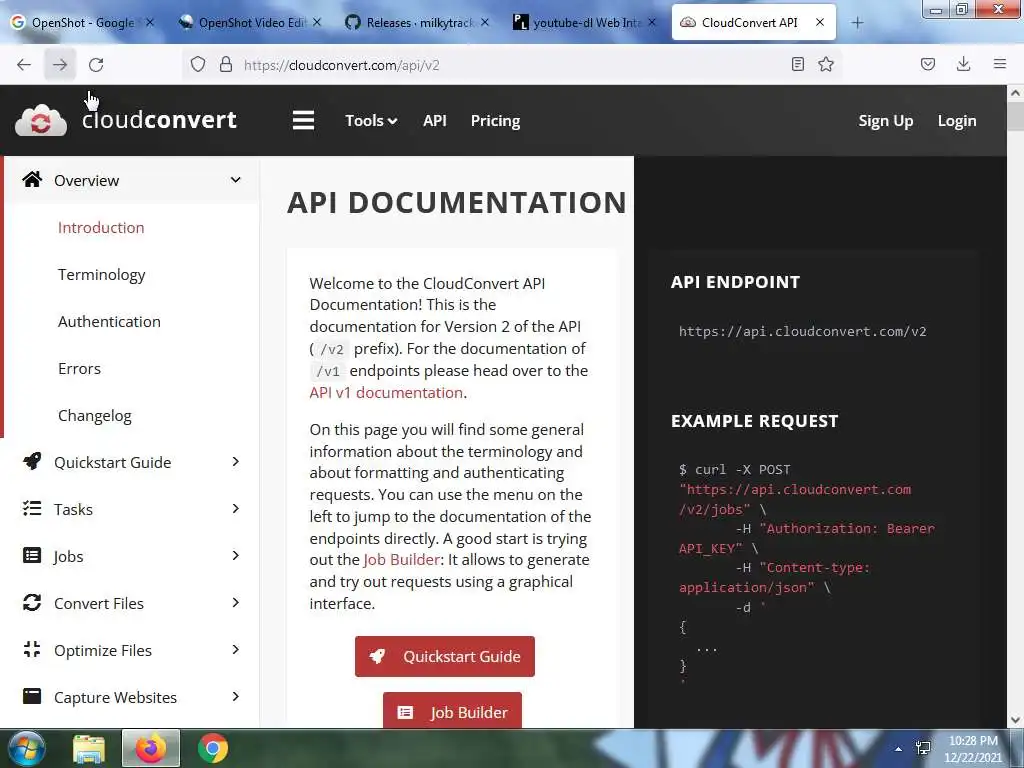1024x768 pixels.
Task: Click Login in header
Action: pyautogui.click(x=957, y=121)
